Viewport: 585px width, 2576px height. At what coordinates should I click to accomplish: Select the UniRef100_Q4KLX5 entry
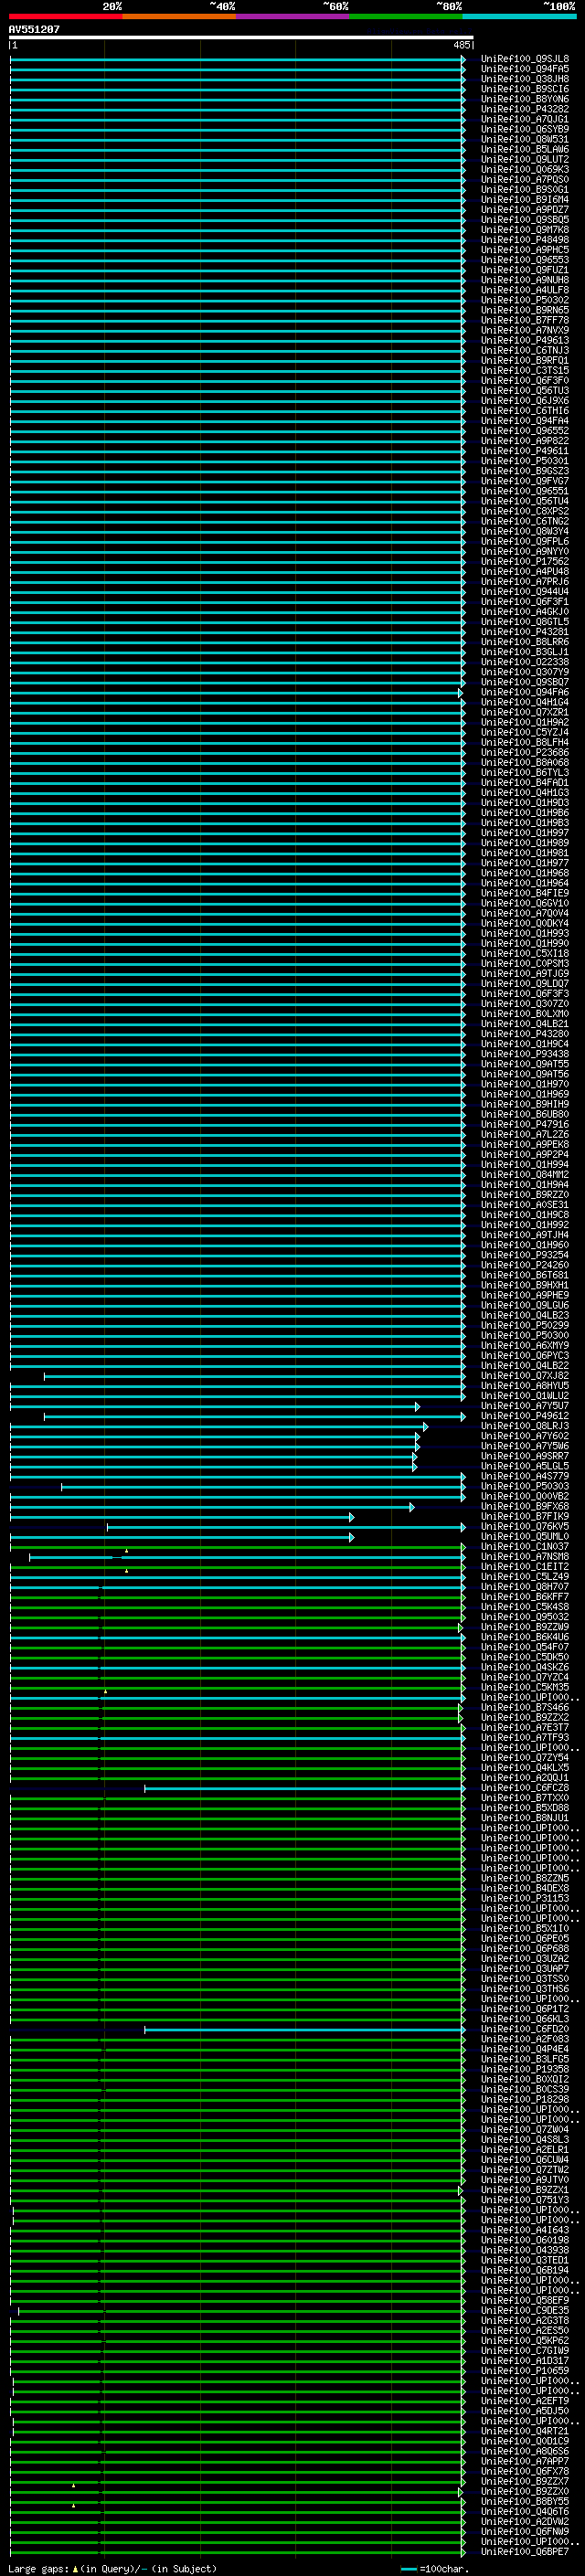(525, 1767)
